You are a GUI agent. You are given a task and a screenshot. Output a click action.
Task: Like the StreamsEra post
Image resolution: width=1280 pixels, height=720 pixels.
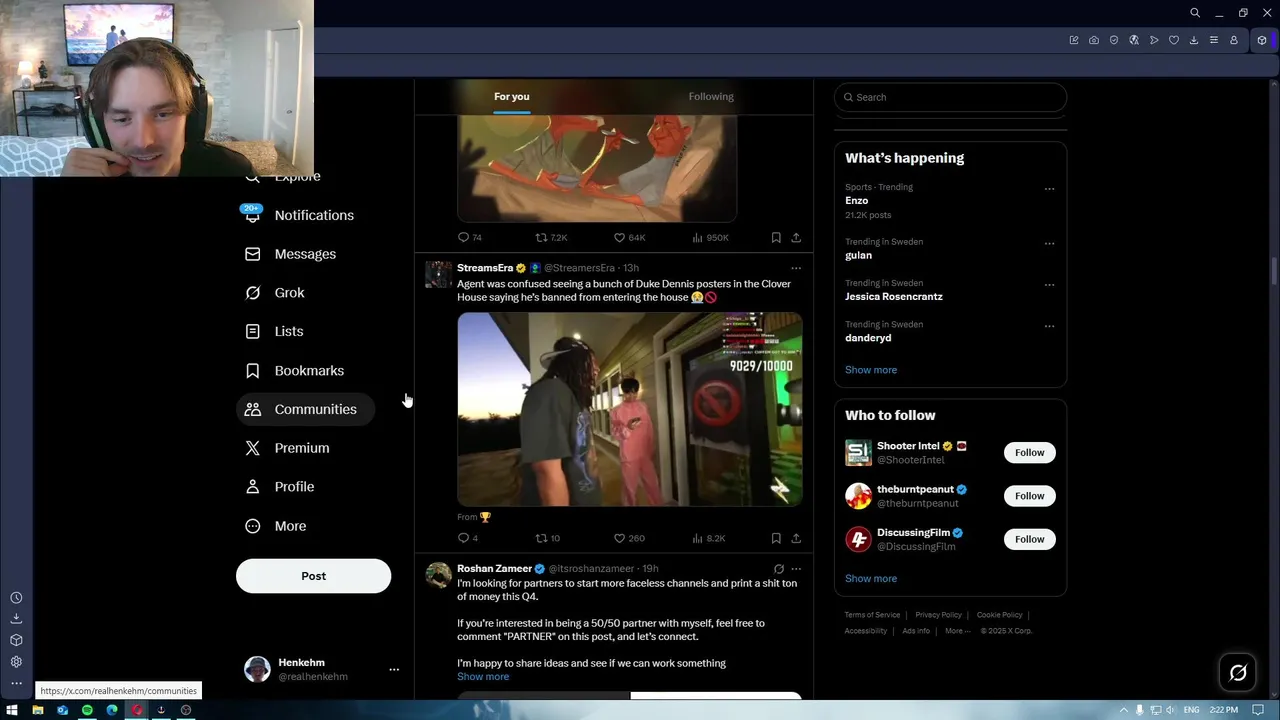pos(629,538)
